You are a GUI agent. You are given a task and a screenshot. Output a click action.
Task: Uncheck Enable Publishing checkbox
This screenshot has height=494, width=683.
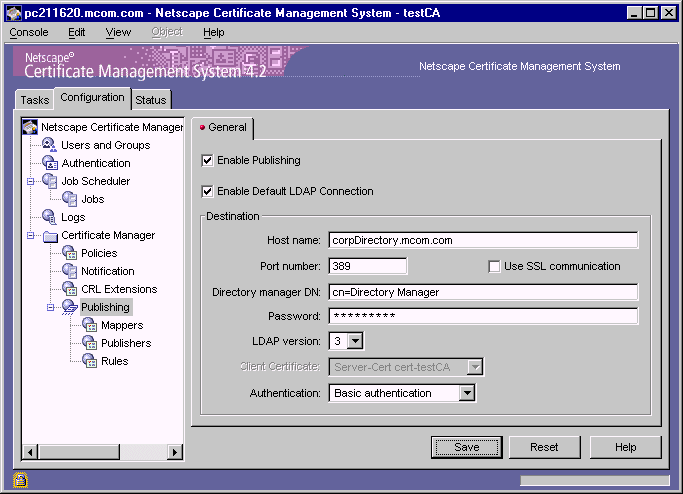(207, 160)
